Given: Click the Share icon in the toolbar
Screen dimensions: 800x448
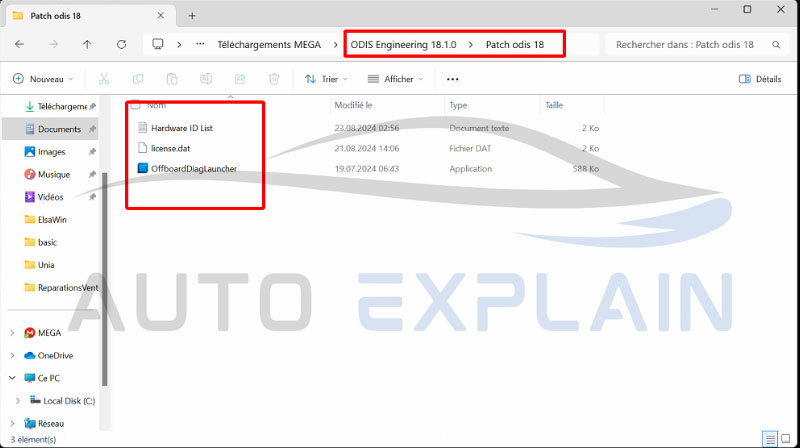Looking at the screenshot, I should 240,79.
